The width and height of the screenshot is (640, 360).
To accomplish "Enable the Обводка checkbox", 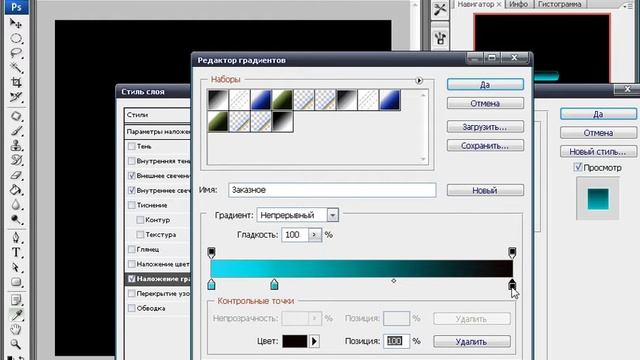I will click(131, 308).
